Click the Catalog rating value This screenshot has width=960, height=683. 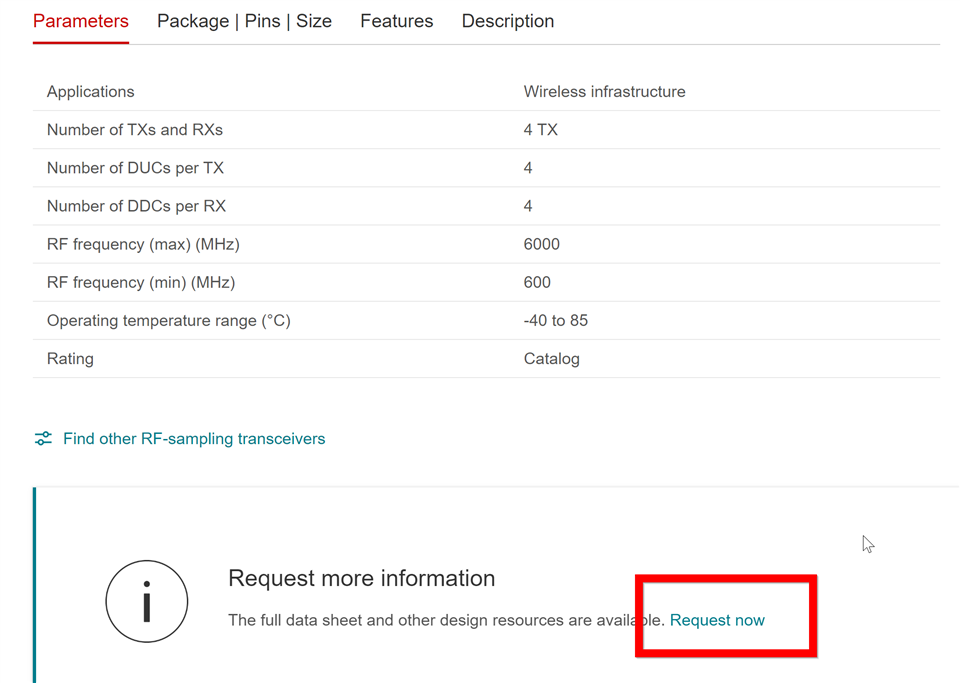point(551,359)
